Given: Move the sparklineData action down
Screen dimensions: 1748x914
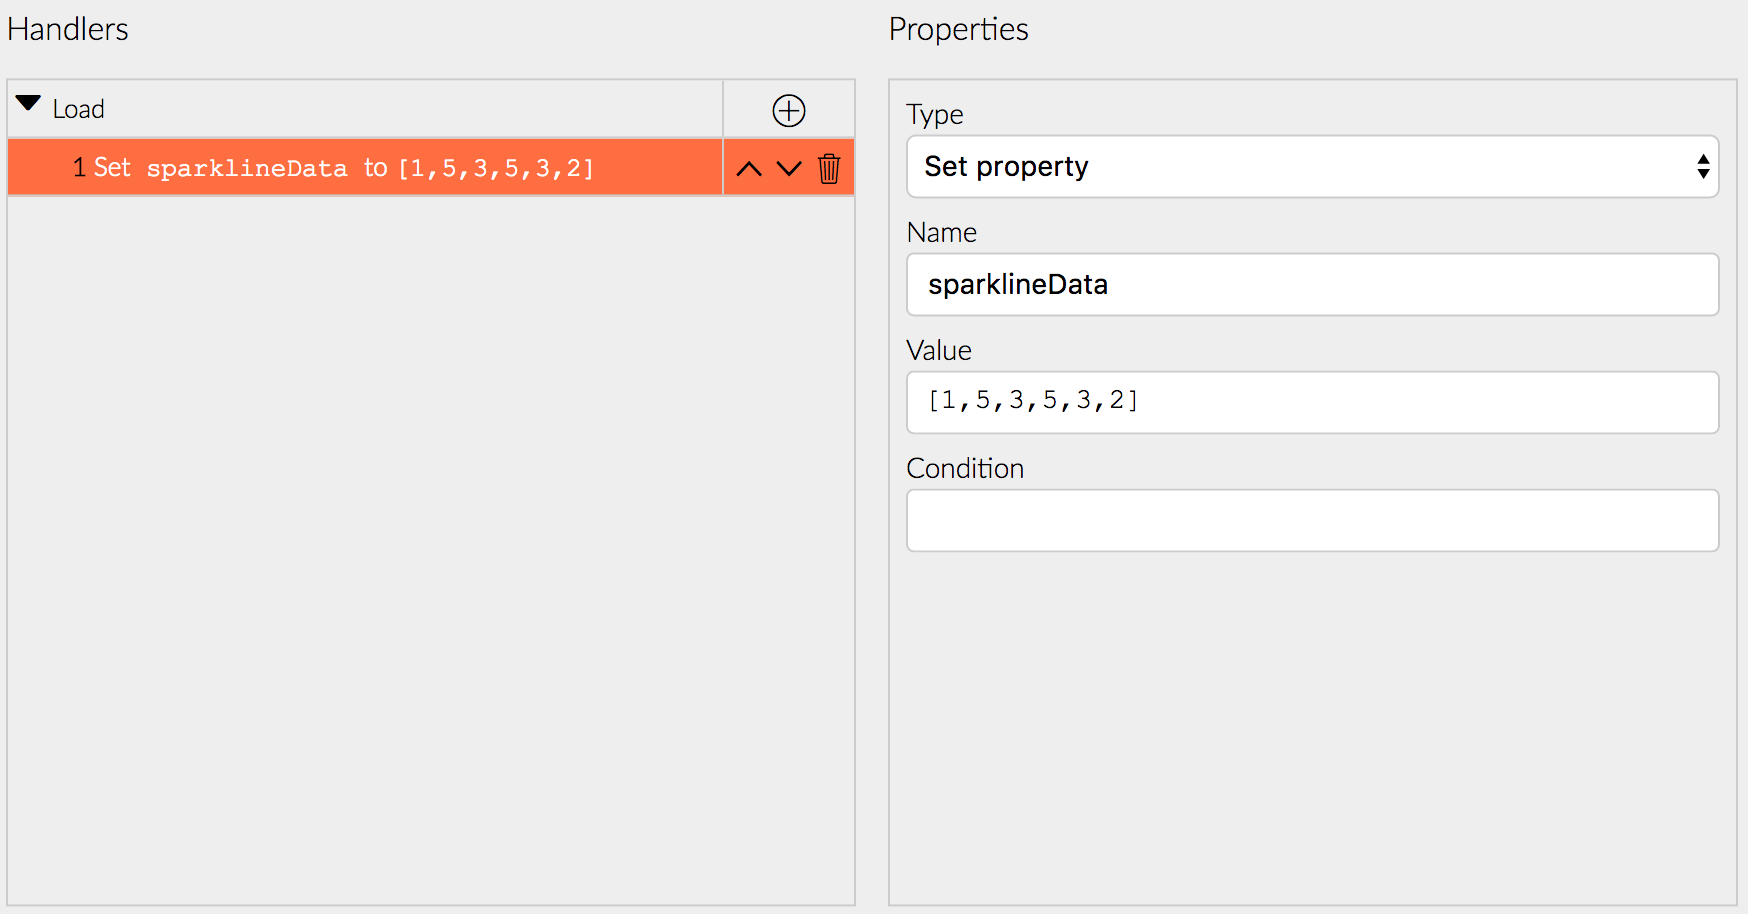Looking at the screenshot, I should [x=789, y=169].
